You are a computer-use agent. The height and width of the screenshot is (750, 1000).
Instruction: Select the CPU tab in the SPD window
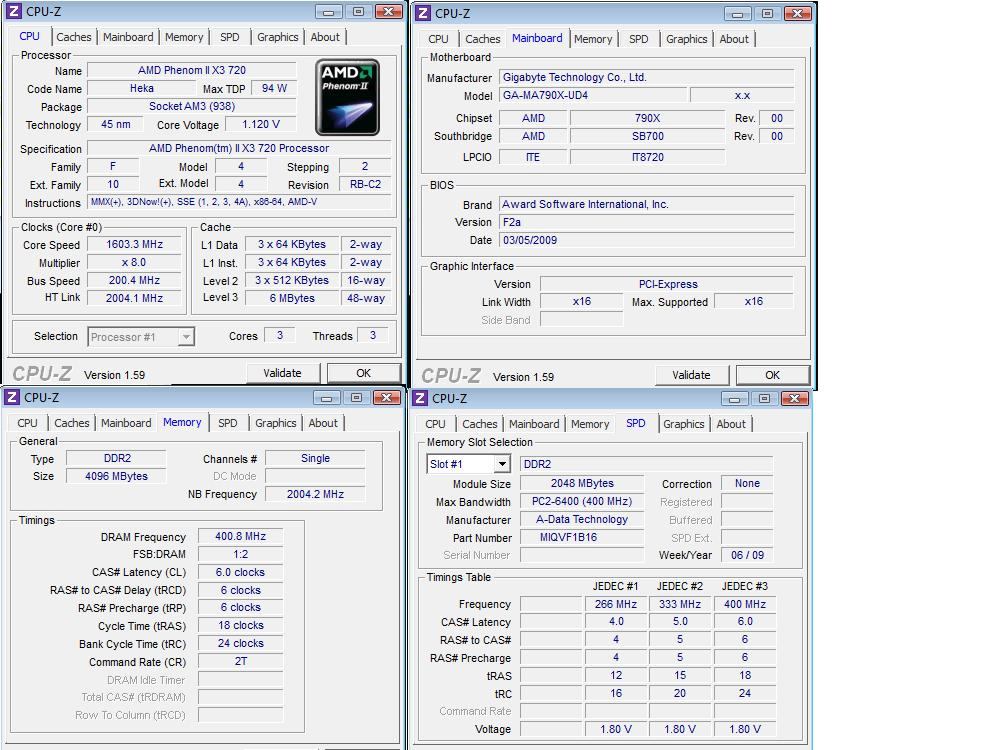(x=436, y=424)
